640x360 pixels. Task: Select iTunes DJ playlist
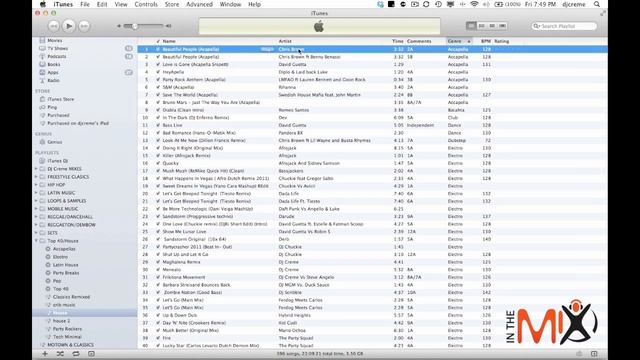(58, 161)
